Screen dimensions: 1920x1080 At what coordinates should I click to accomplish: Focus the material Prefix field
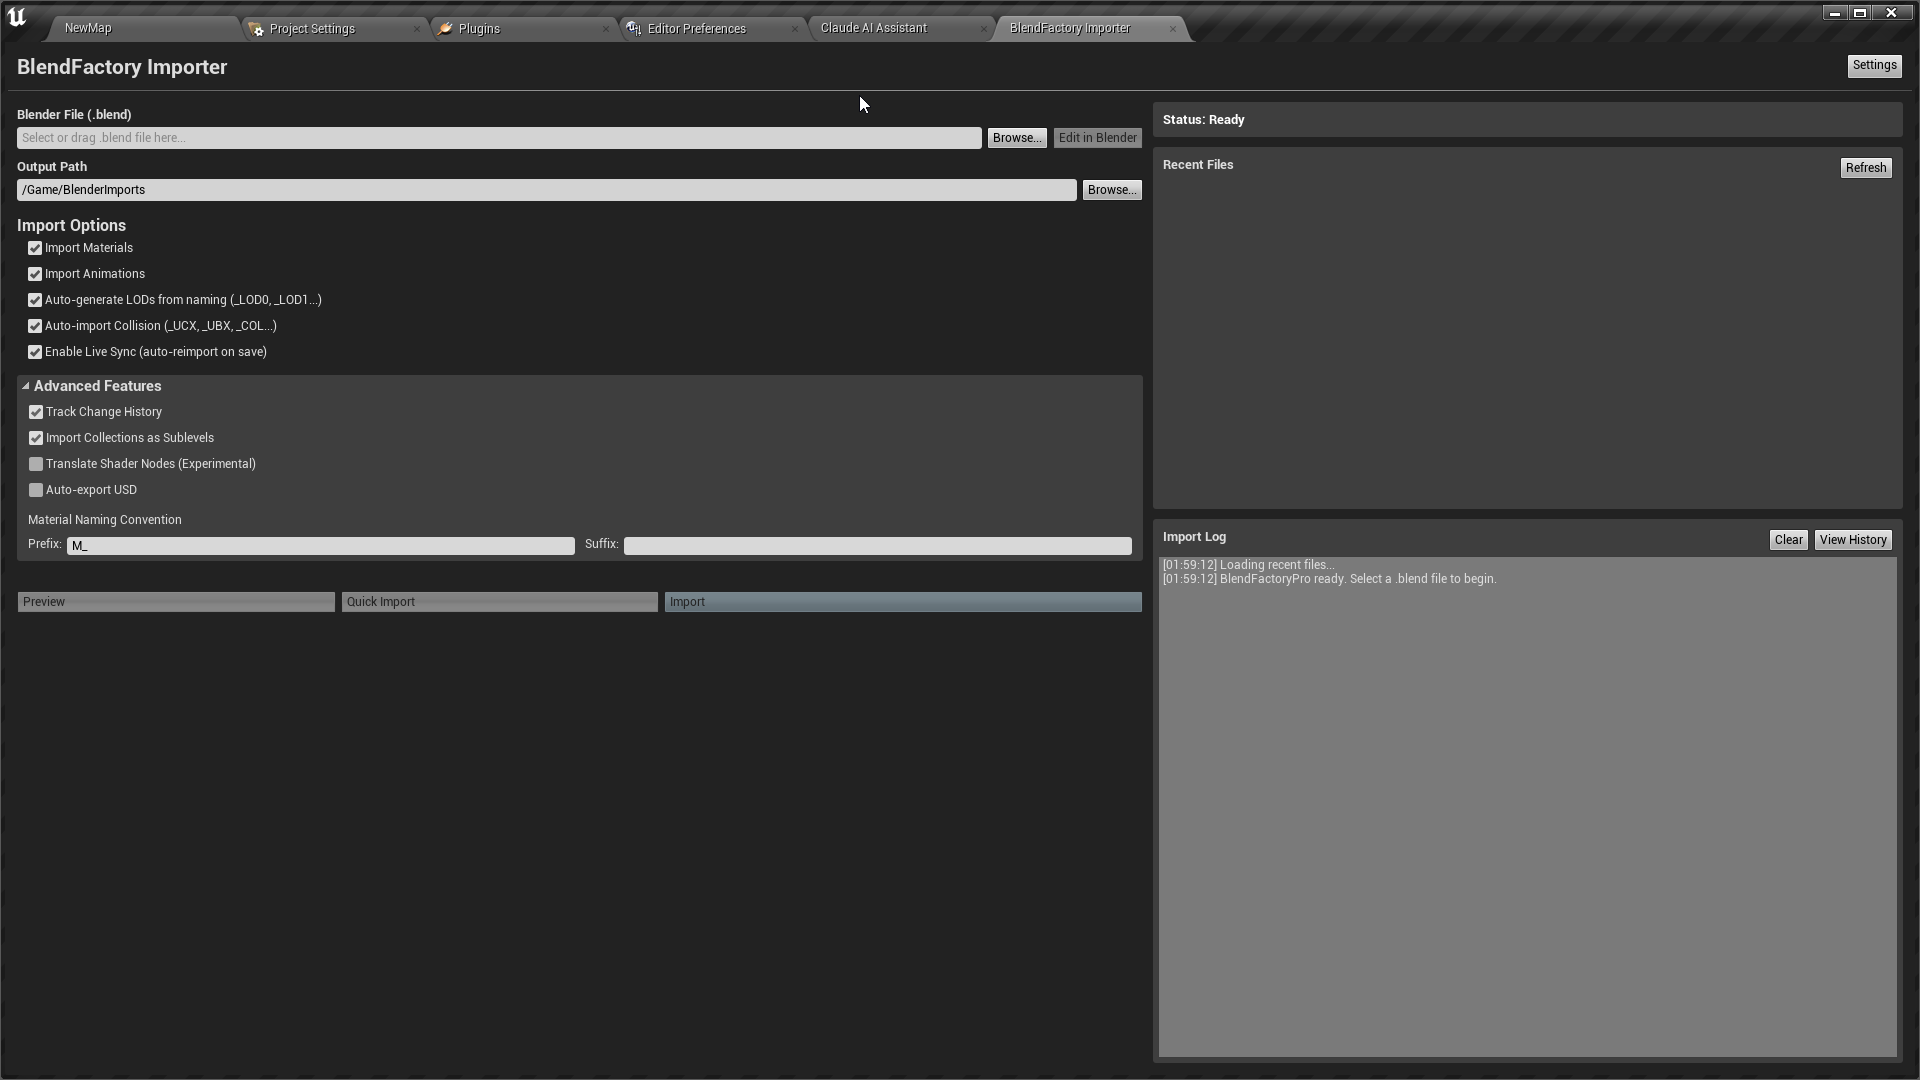click(x=321, y=546)
